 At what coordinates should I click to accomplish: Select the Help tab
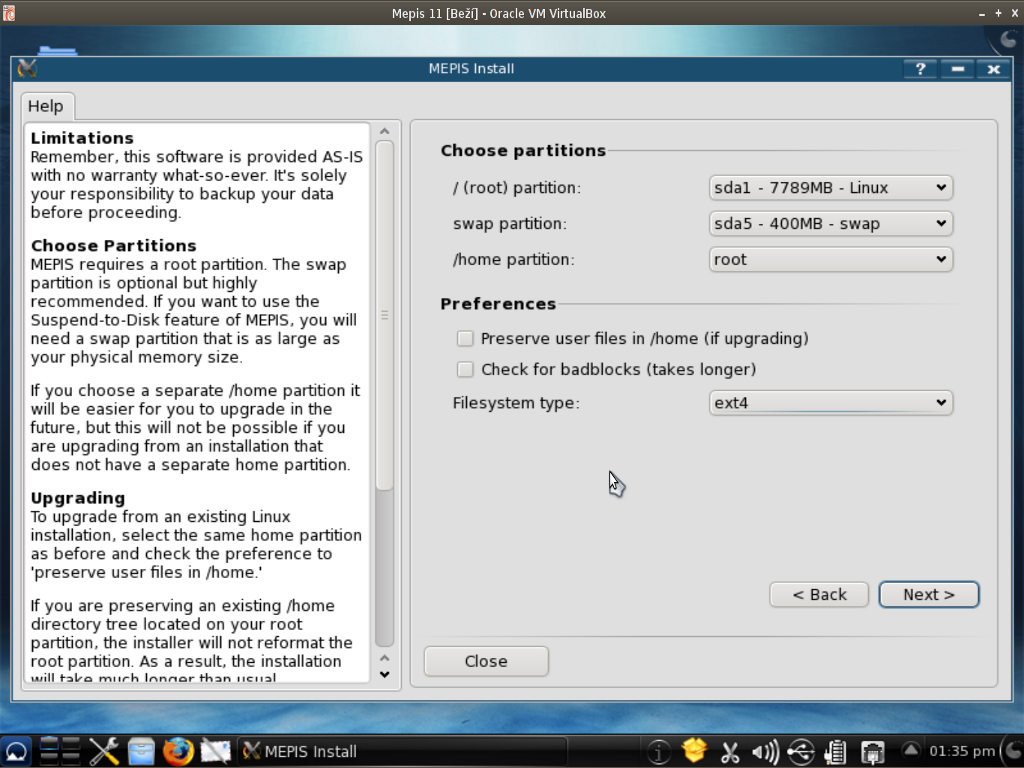click(x=46, y=106)
